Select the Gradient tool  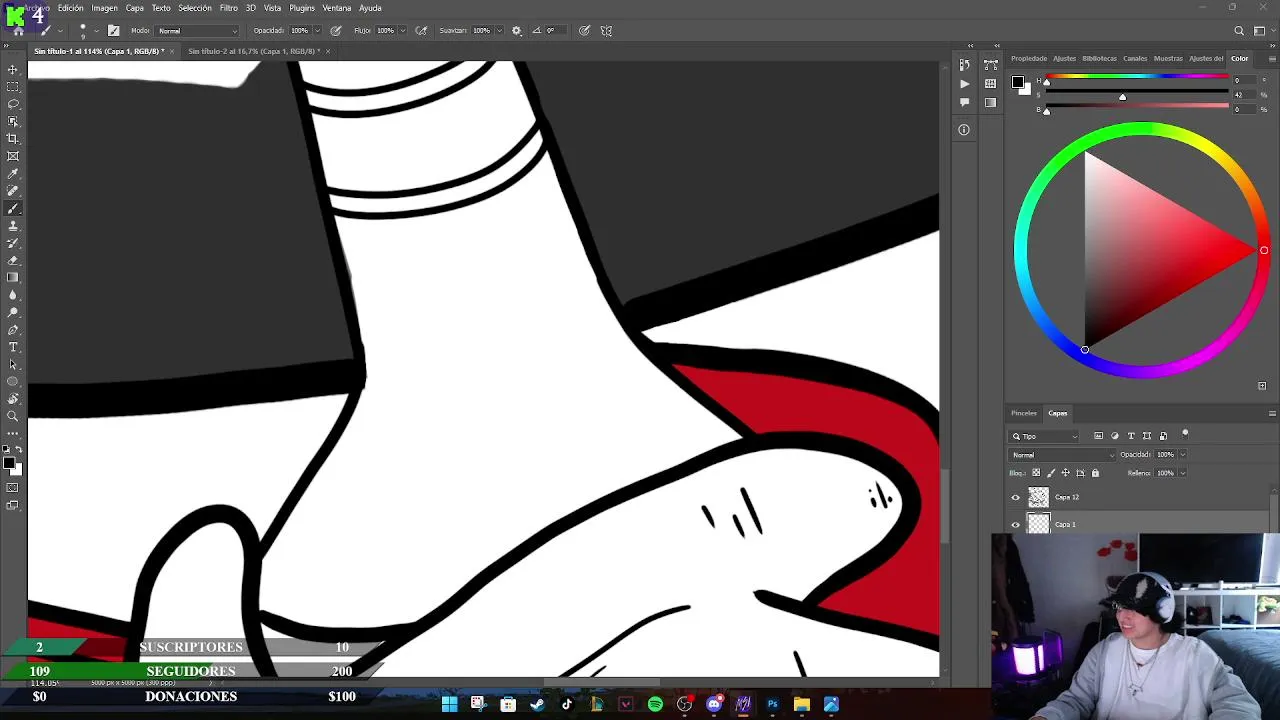[x=13, y=278]
